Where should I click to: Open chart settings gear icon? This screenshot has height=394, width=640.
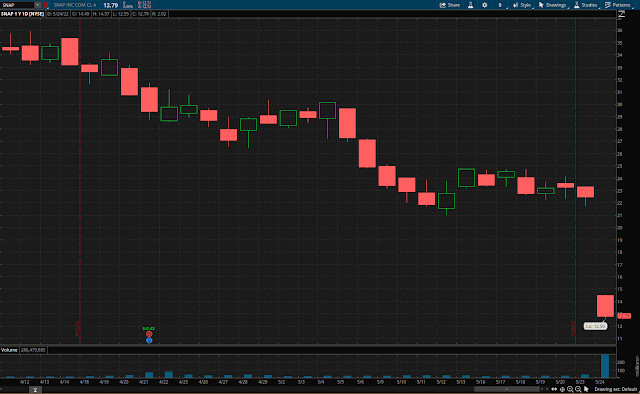(x=484, y=5)
